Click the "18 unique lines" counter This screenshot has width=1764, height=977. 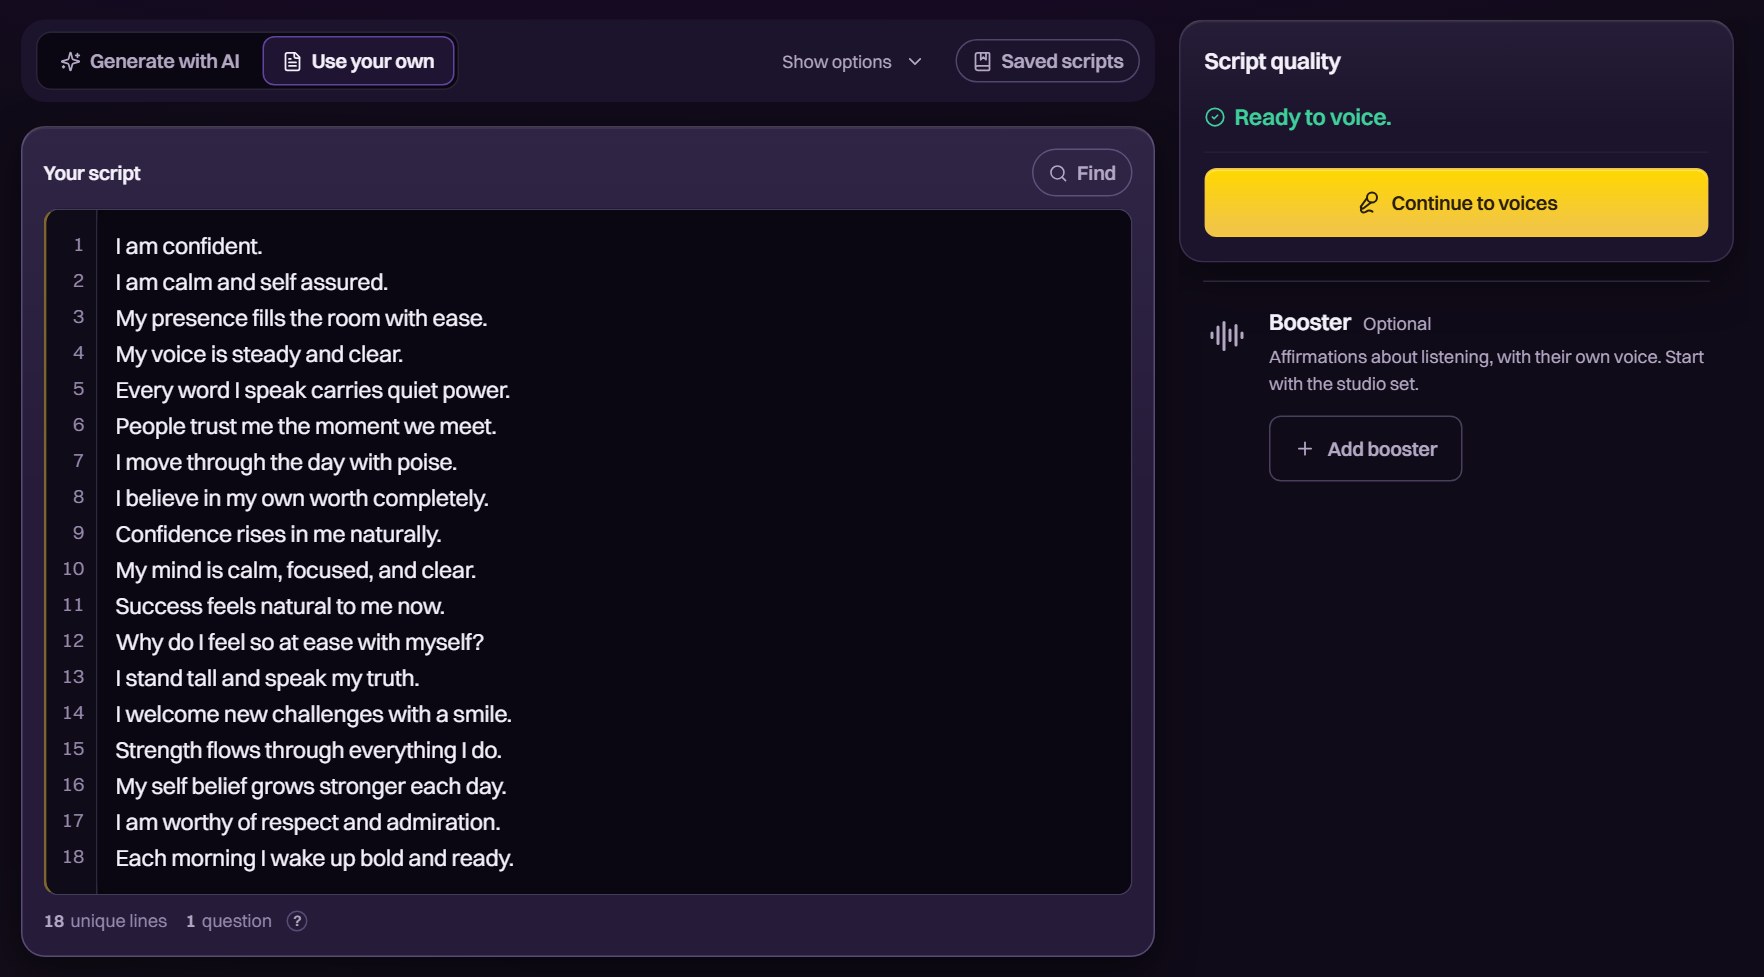click(x=105, y=921)
